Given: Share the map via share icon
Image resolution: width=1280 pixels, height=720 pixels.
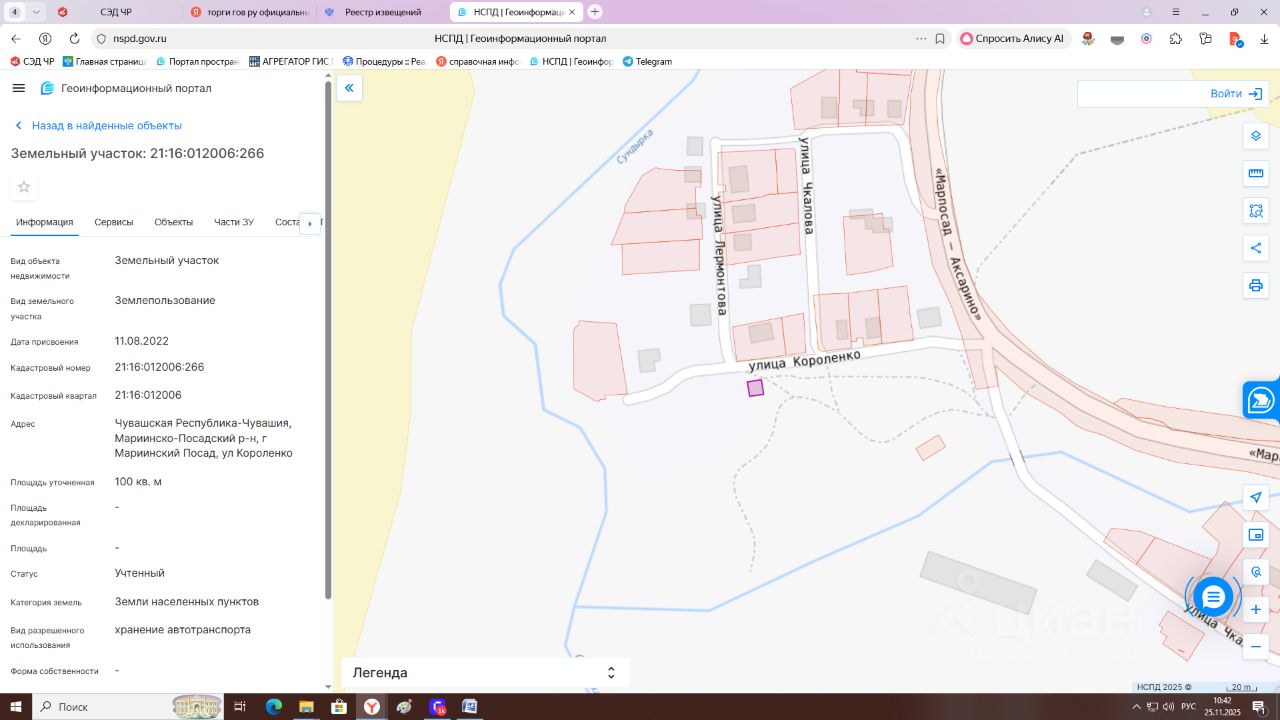Looking at the screenshot, I should (1256, 248).
